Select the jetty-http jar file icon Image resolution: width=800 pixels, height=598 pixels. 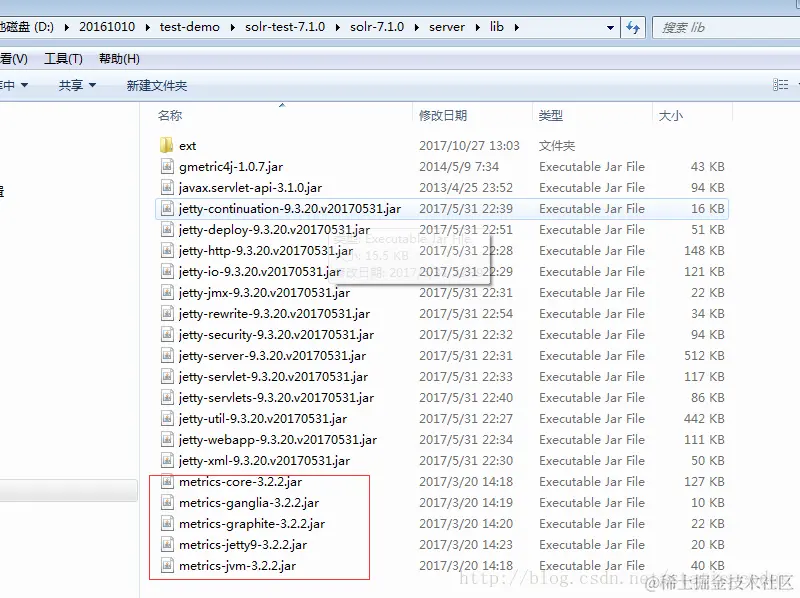[167, 251]
